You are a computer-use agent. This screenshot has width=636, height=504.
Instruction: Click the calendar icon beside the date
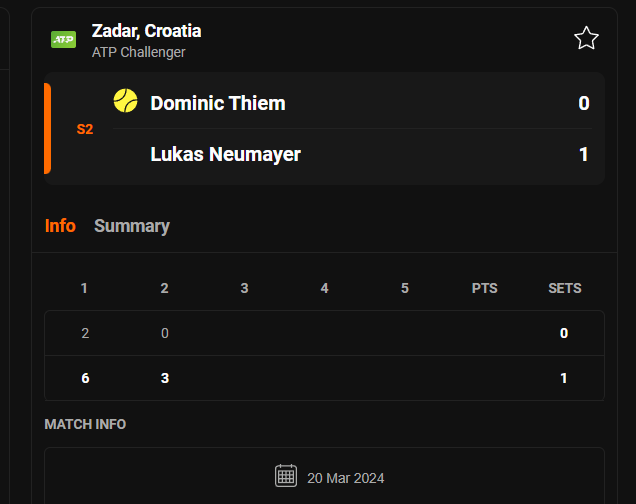coord(286,476)
